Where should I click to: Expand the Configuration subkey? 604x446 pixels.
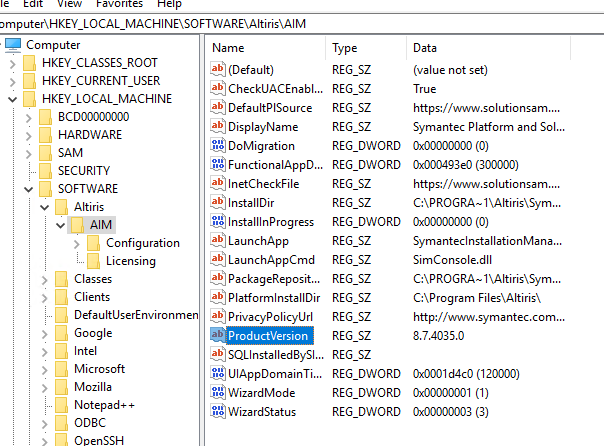click(x=77, y=244)
